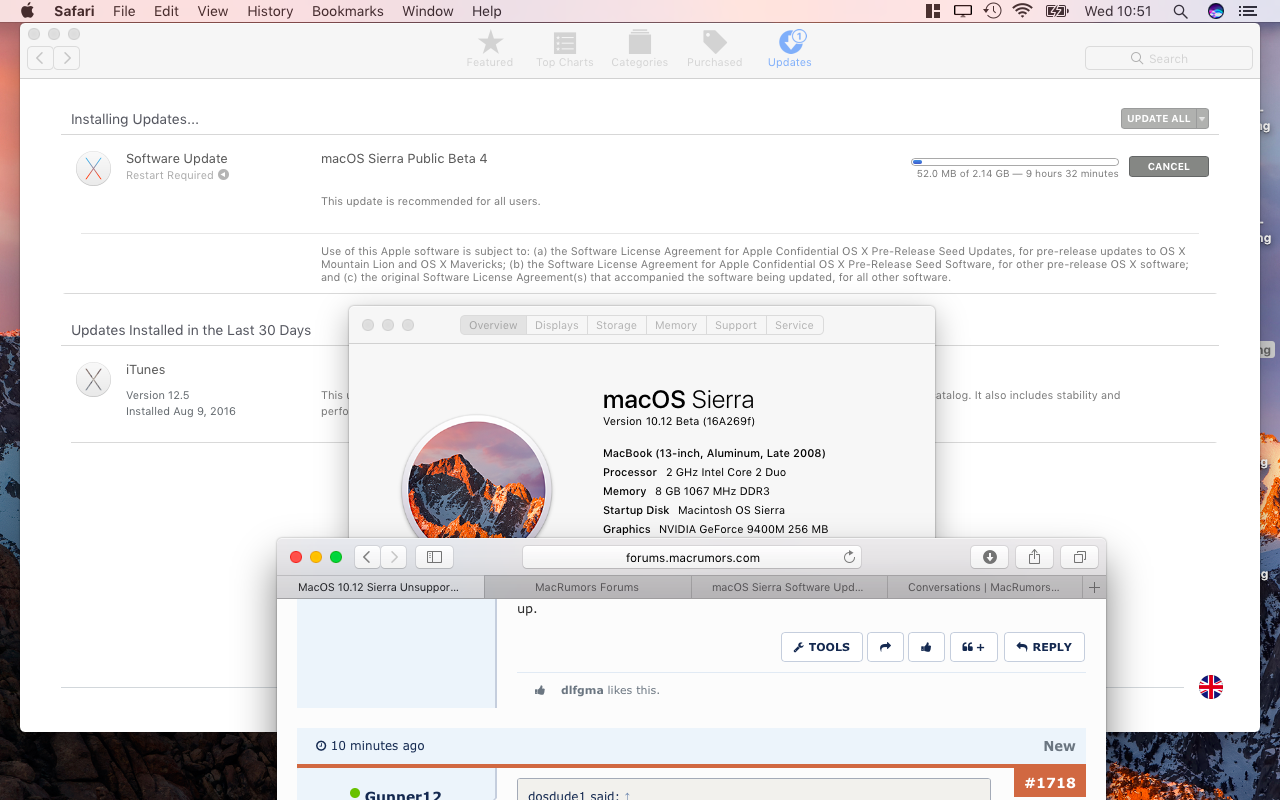Open Time Machine menu bar icon

(992, 11)
